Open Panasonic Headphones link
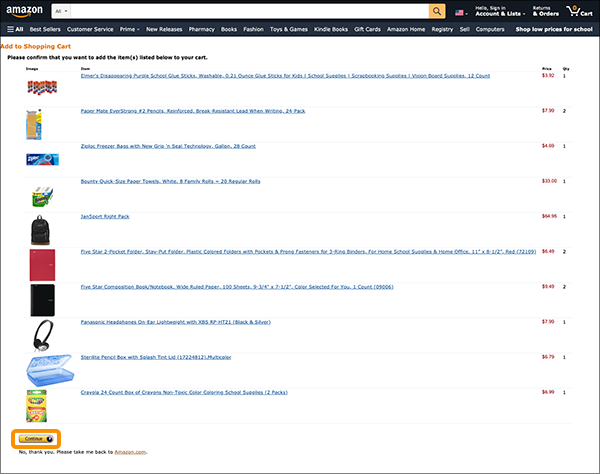 (x=176, y=322)
